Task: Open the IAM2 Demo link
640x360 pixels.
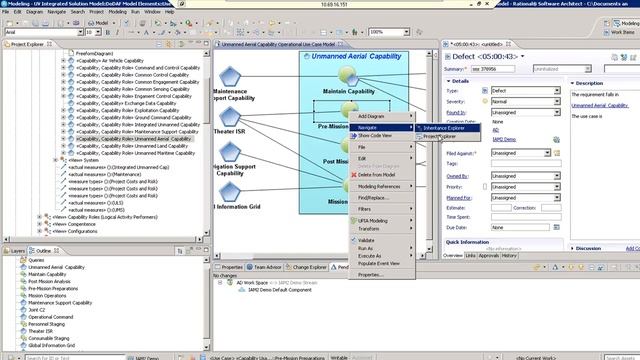Action: coord(504,140)
